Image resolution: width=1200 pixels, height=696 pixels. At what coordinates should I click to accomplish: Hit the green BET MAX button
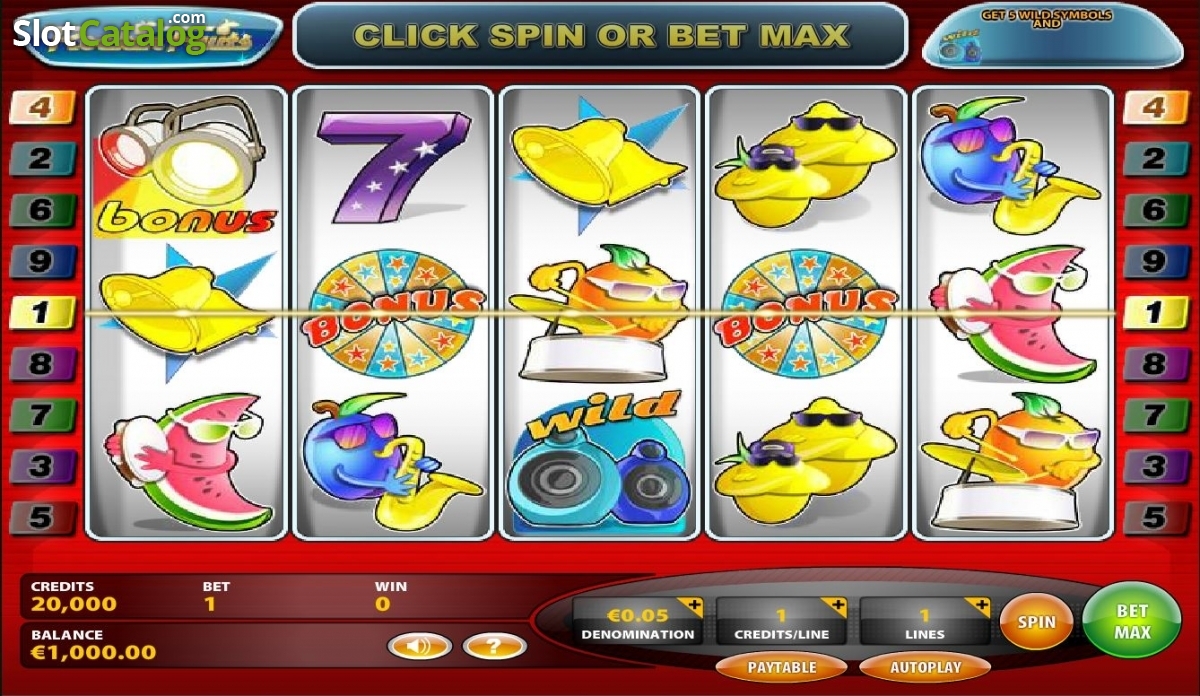[x=1133, y=621]
